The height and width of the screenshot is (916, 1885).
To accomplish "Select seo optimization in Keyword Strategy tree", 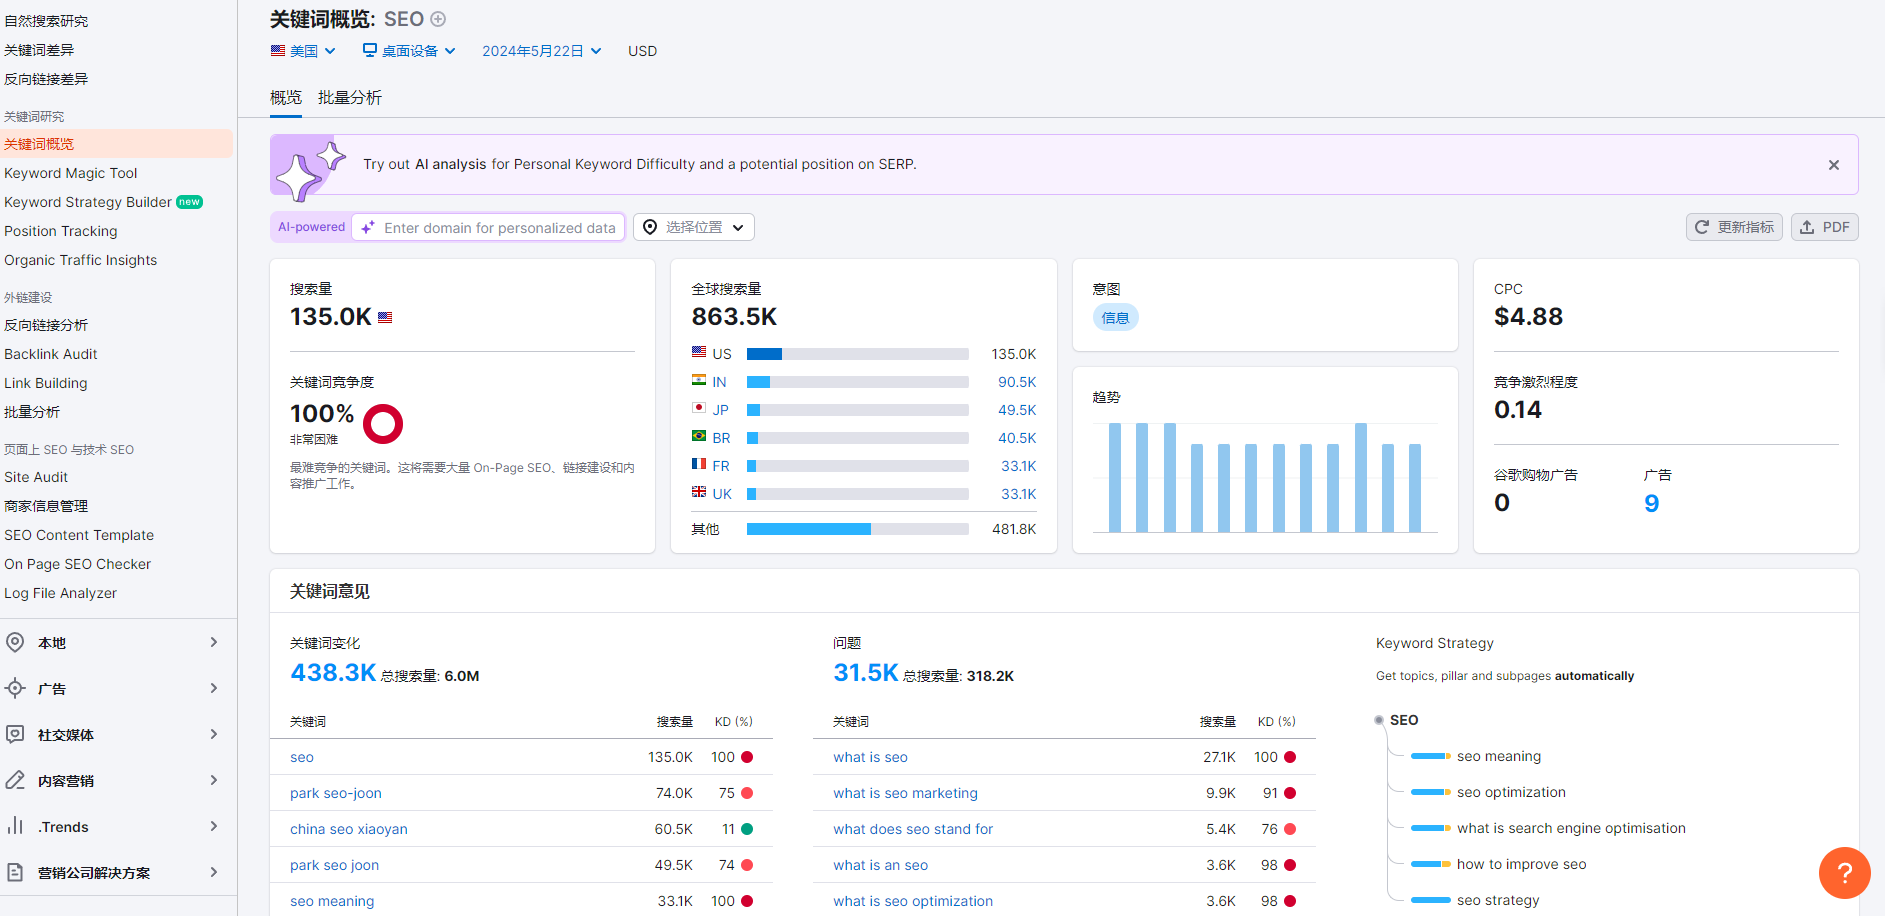I will pyautogui.click(x=1511, y=792).
